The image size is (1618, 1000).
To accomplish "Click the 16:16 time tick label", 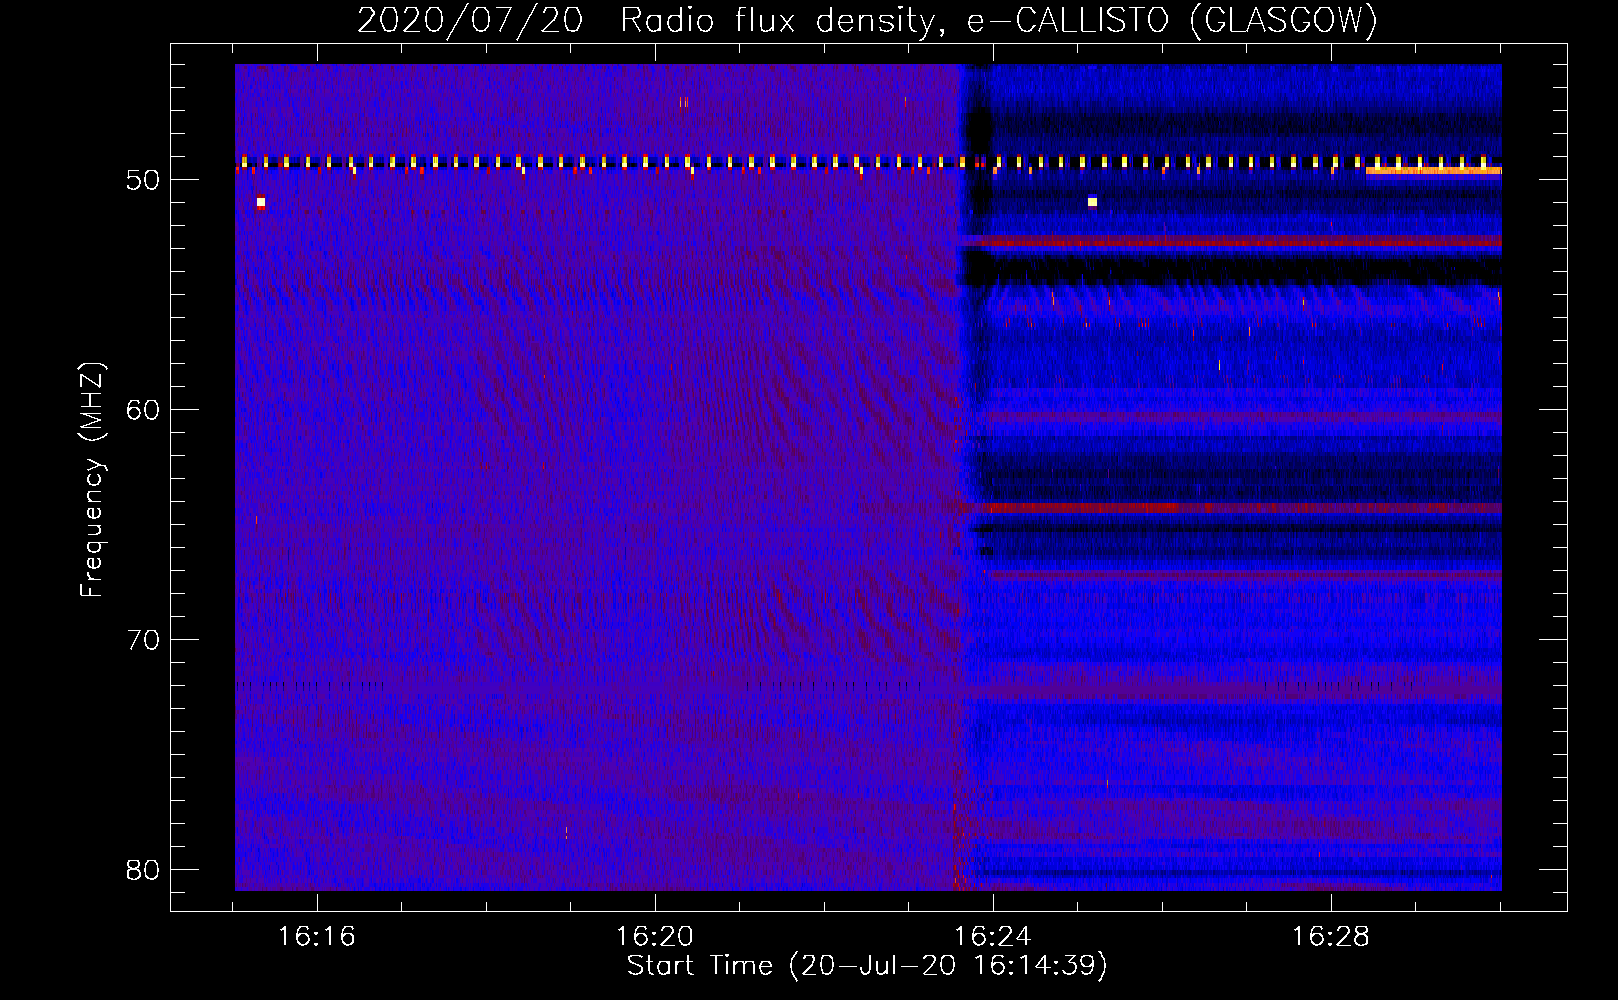I will [x=317, y=937].
